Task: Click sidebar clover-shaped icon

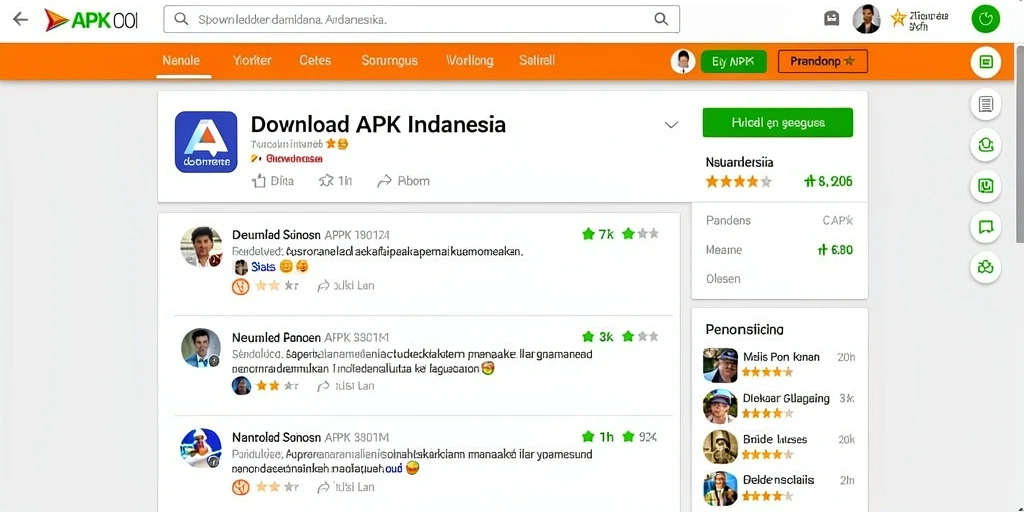Action: pos(986,268)
